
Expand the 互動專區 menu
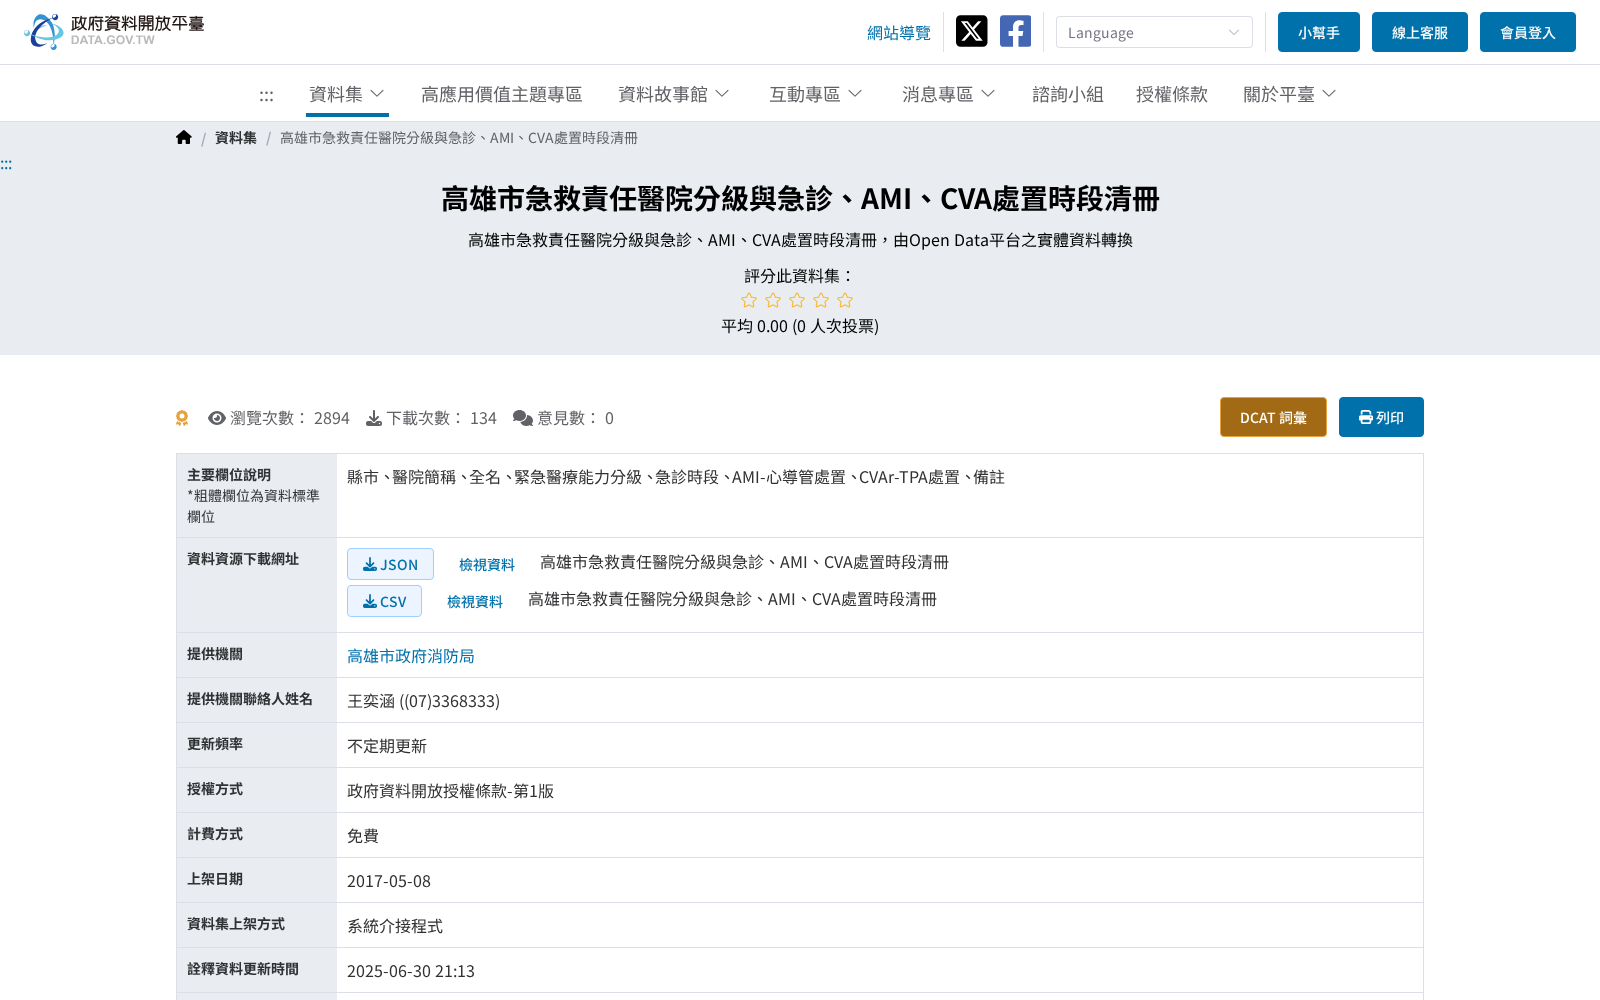point(815,94)
